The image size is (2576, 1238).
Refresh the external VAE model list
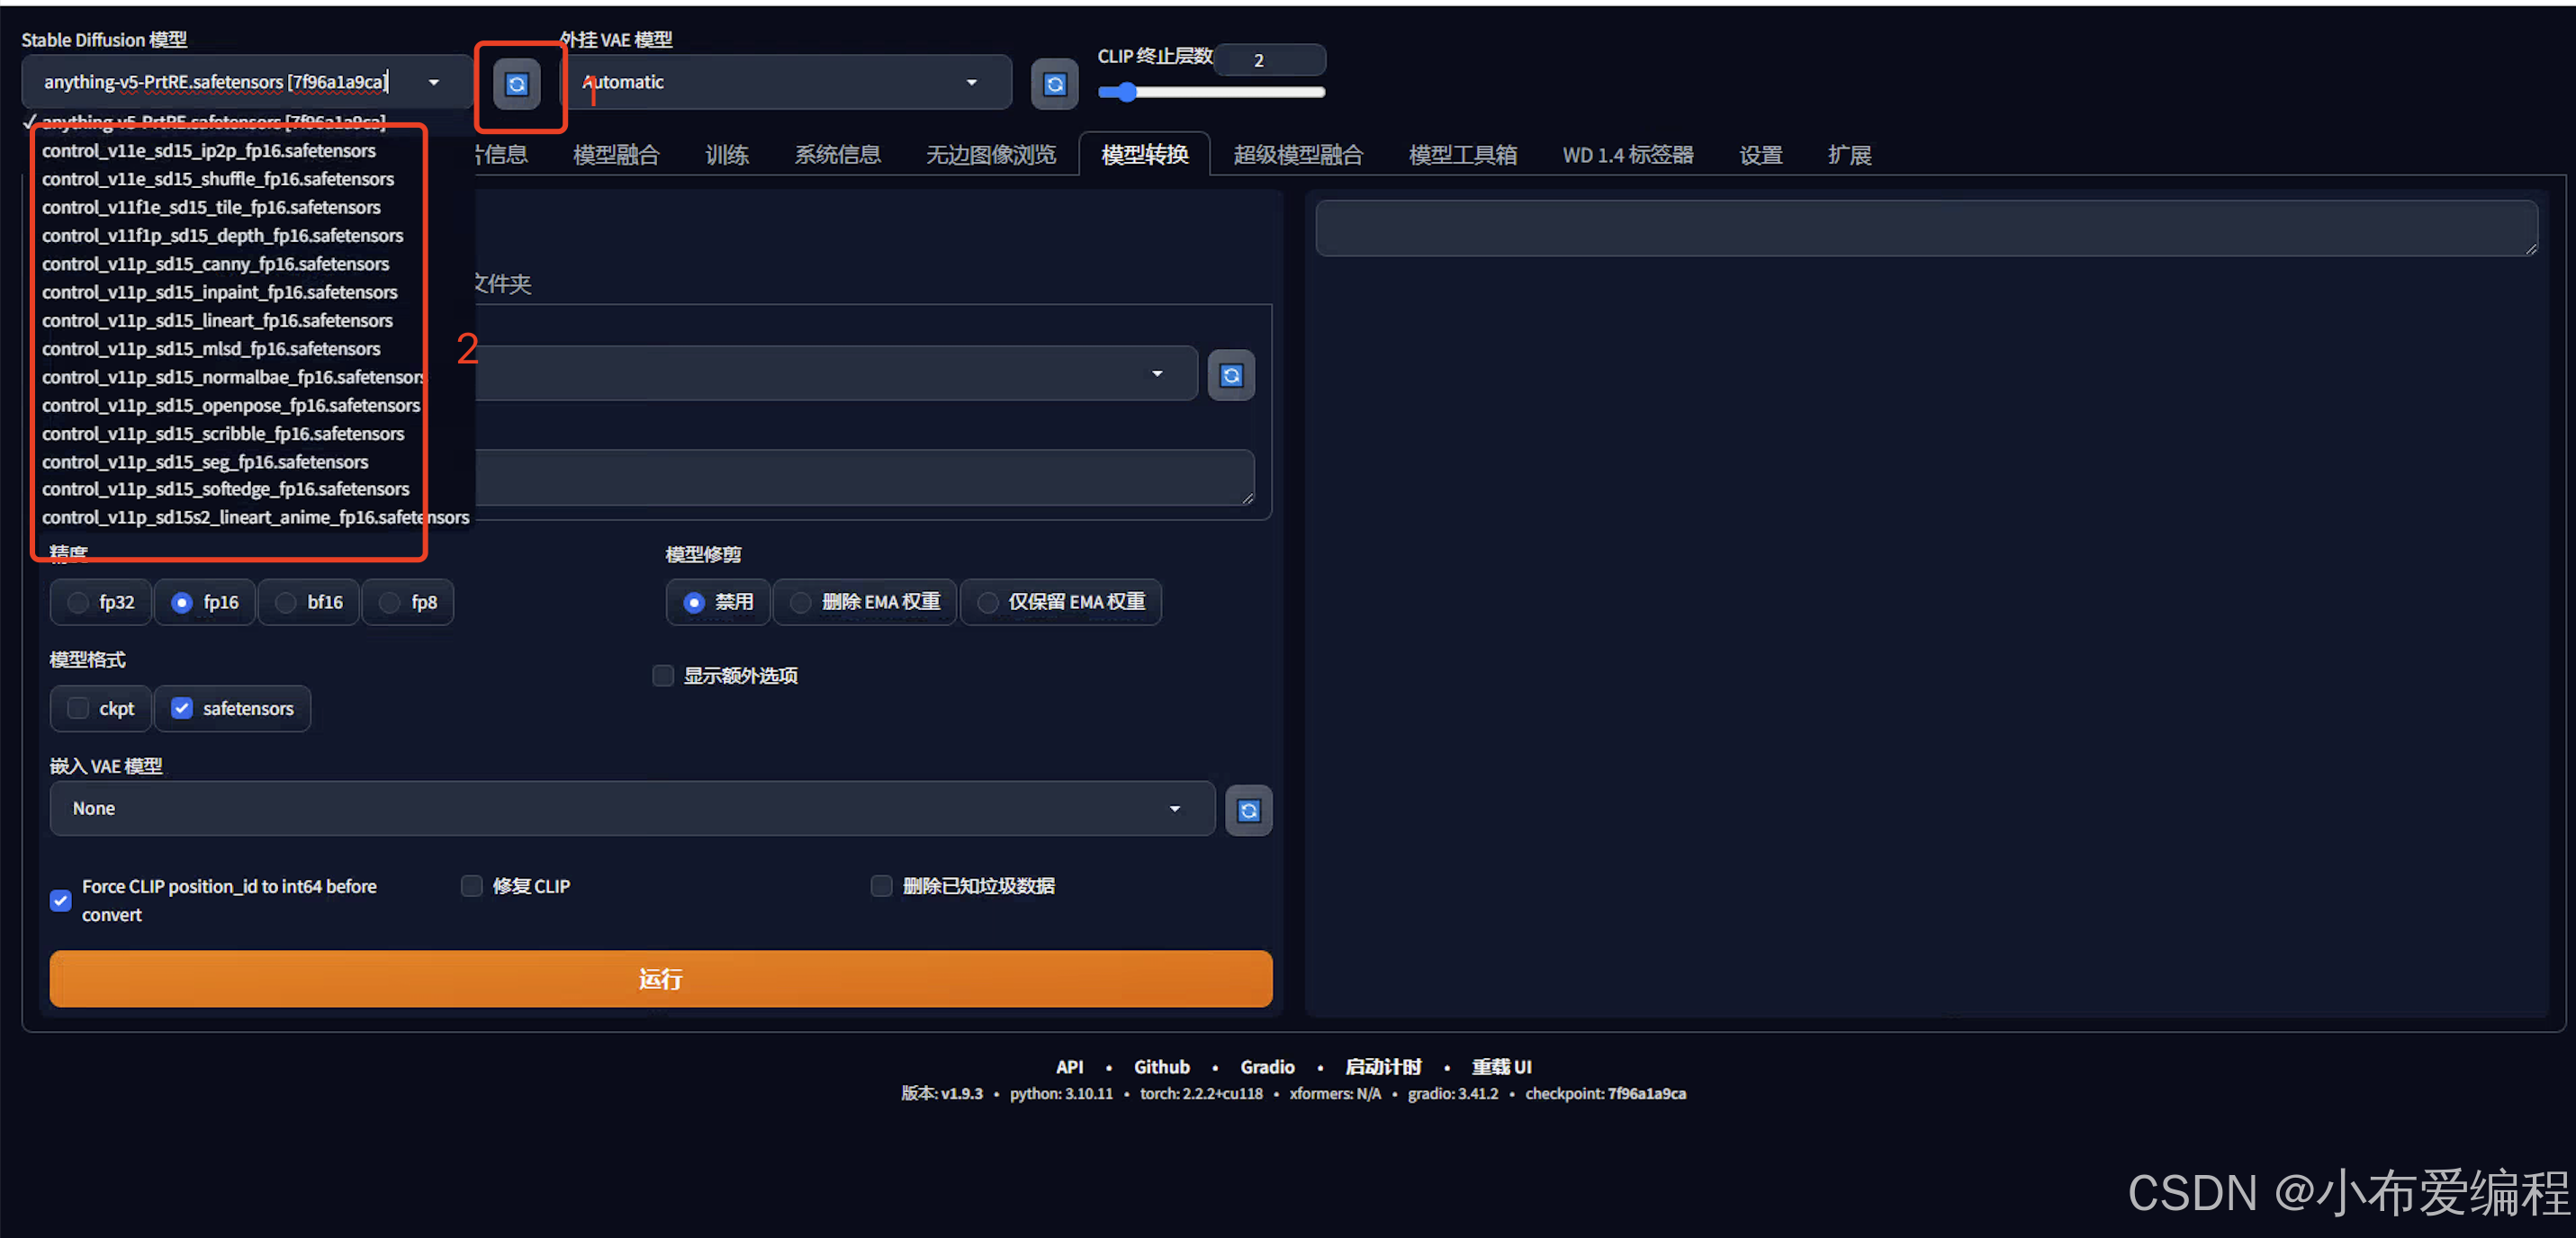[x=1054, y=84]
